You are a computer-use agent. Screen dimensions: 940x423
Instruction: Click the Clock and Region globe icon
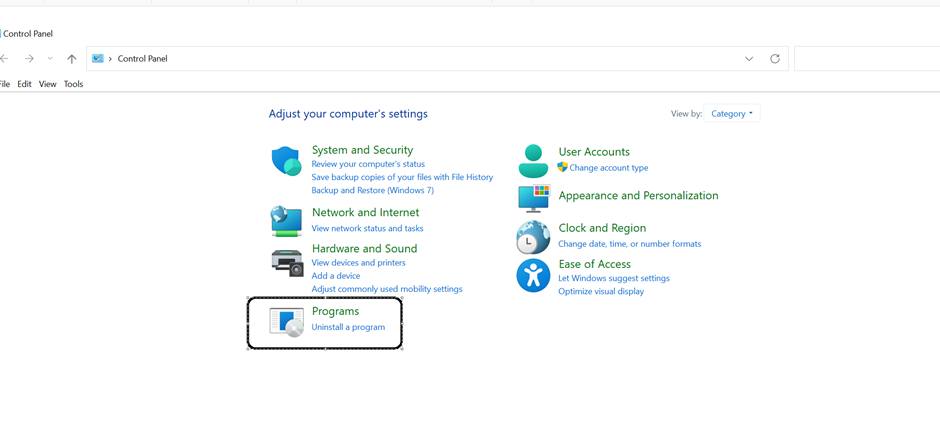click(533, 238)
